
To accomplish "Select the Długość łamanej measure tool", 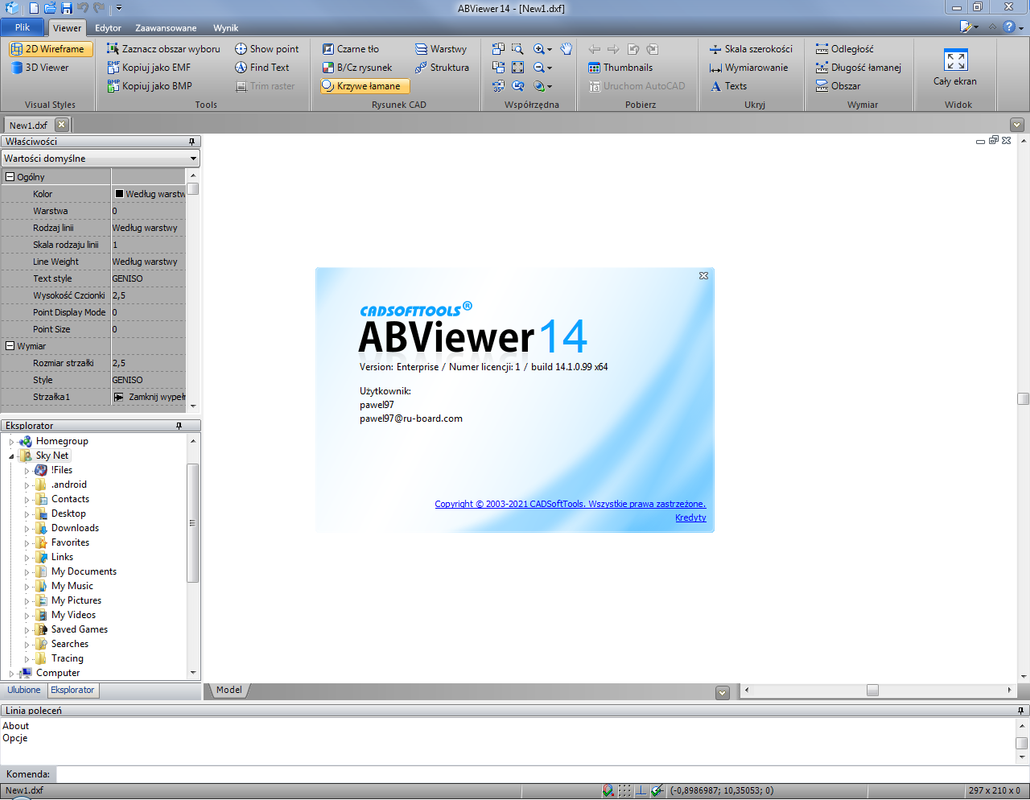I will (x=858, y=67).
